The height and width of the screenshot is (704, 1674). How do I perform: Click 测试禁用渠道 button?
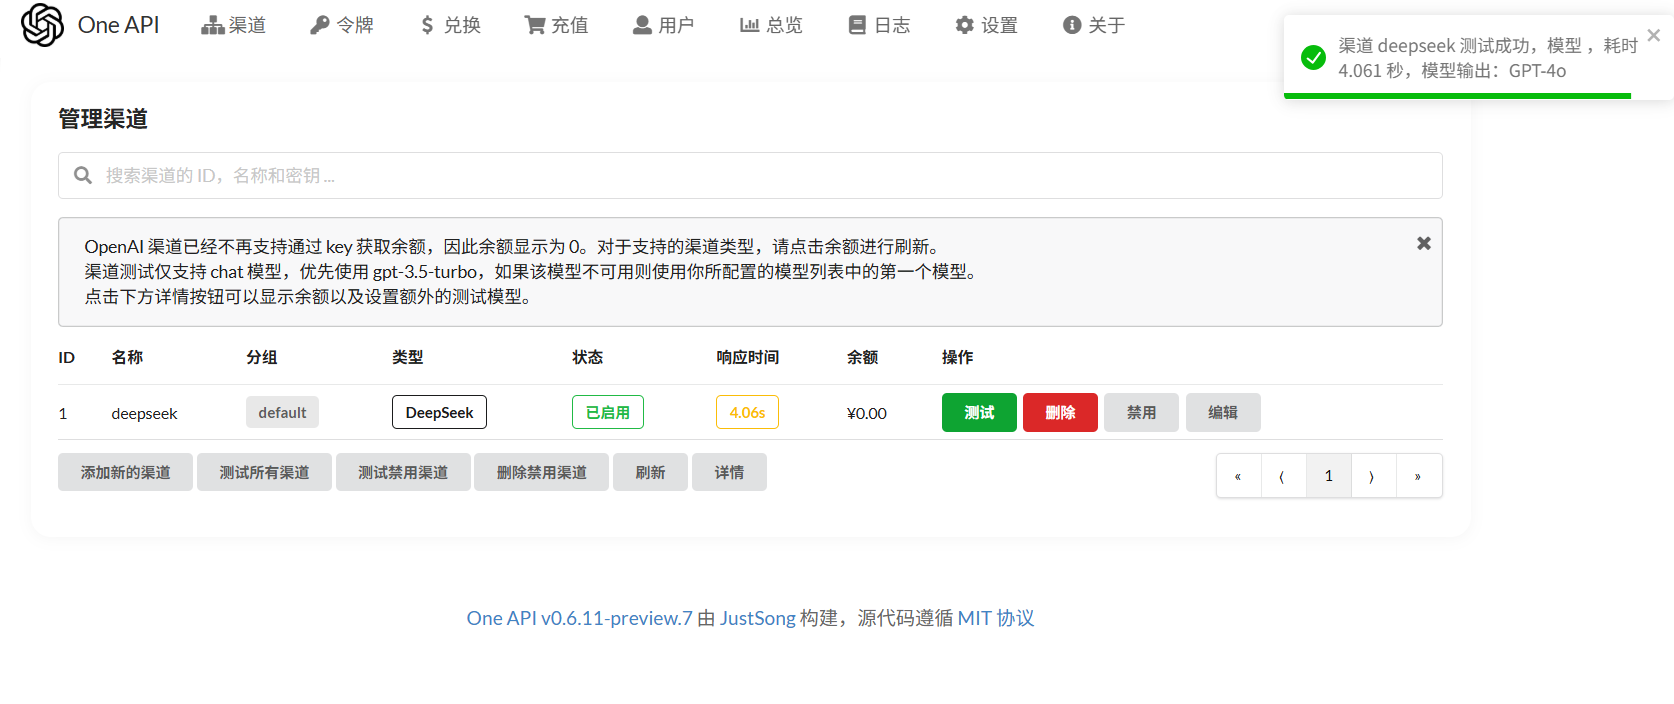403,472
